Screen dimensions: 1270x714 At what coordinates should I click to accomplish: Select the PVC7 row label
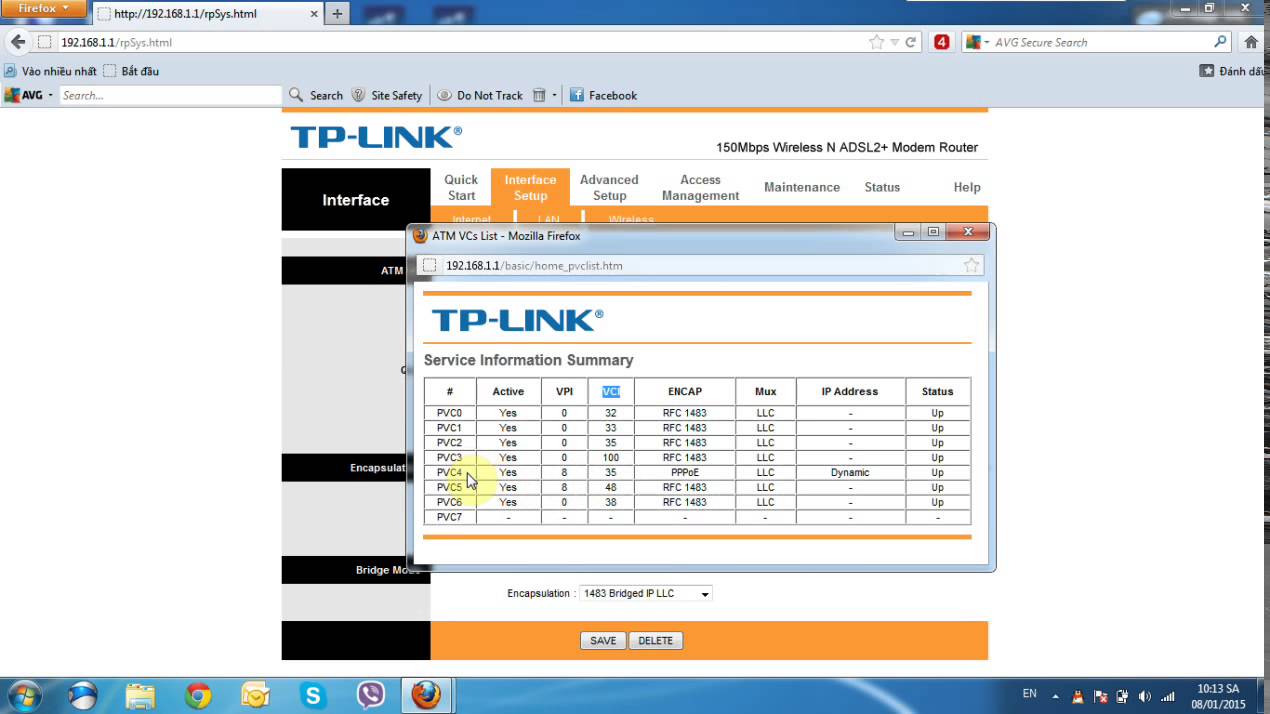[x=450, y=518]
